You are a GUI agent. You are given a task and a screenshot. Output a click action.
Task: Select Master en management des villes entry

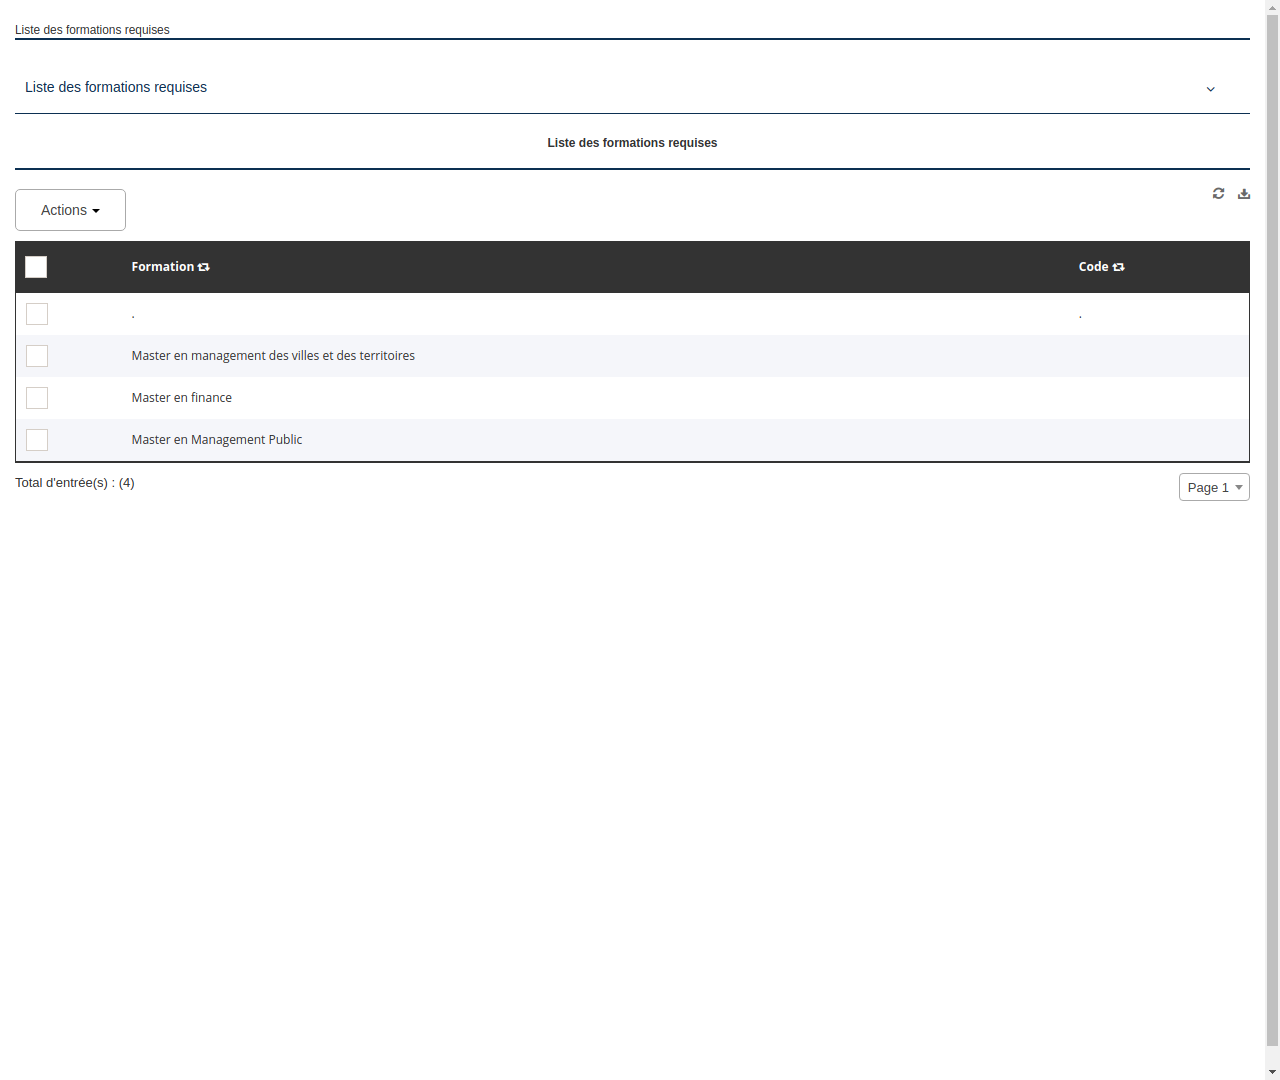(273, 355)
